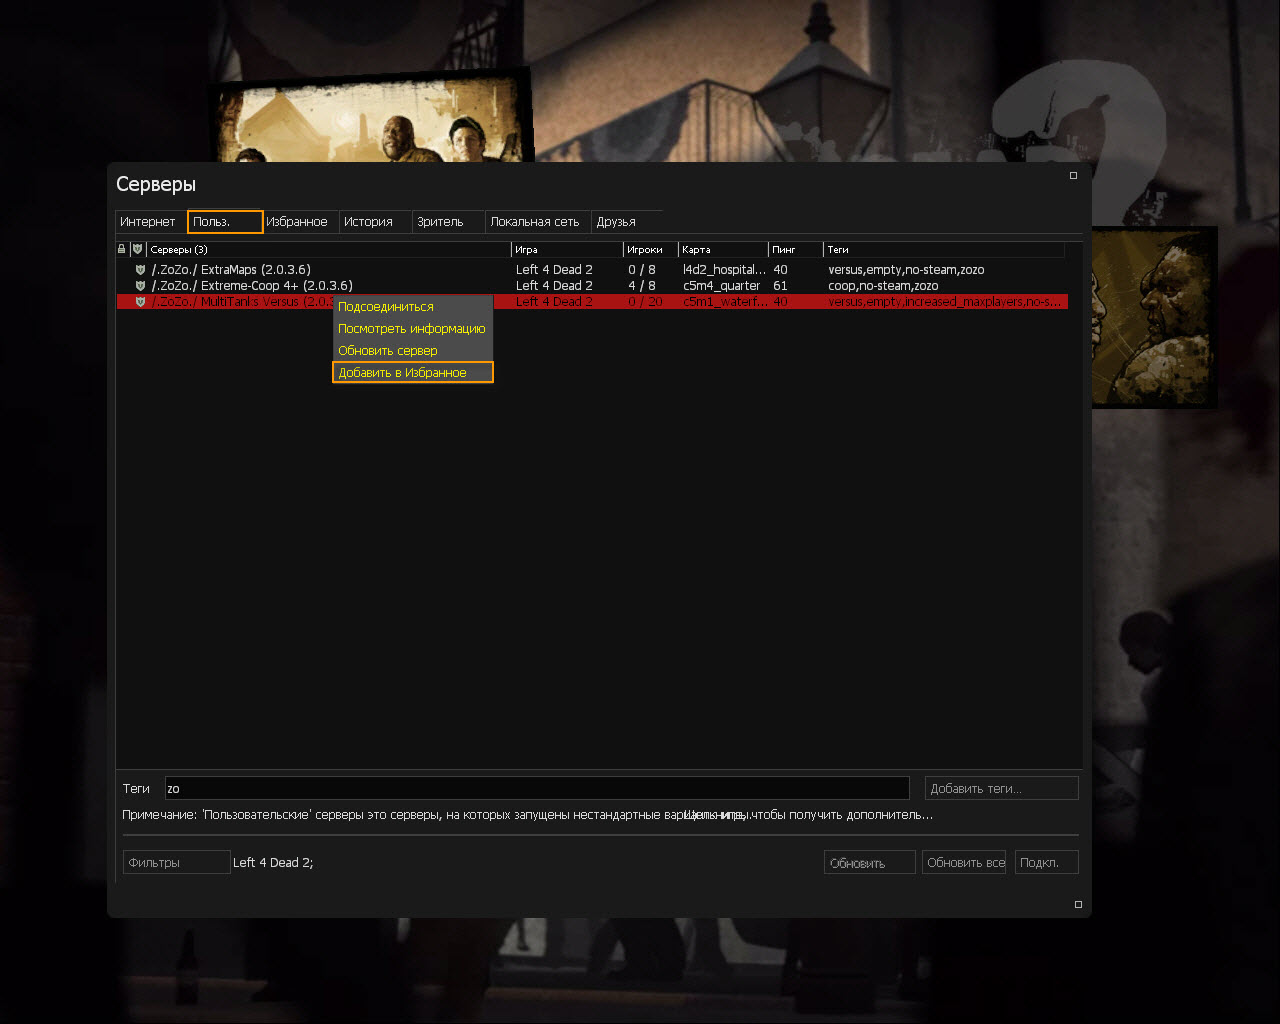Click the resize grip at dialog bottom-right

coord(1078,904)
